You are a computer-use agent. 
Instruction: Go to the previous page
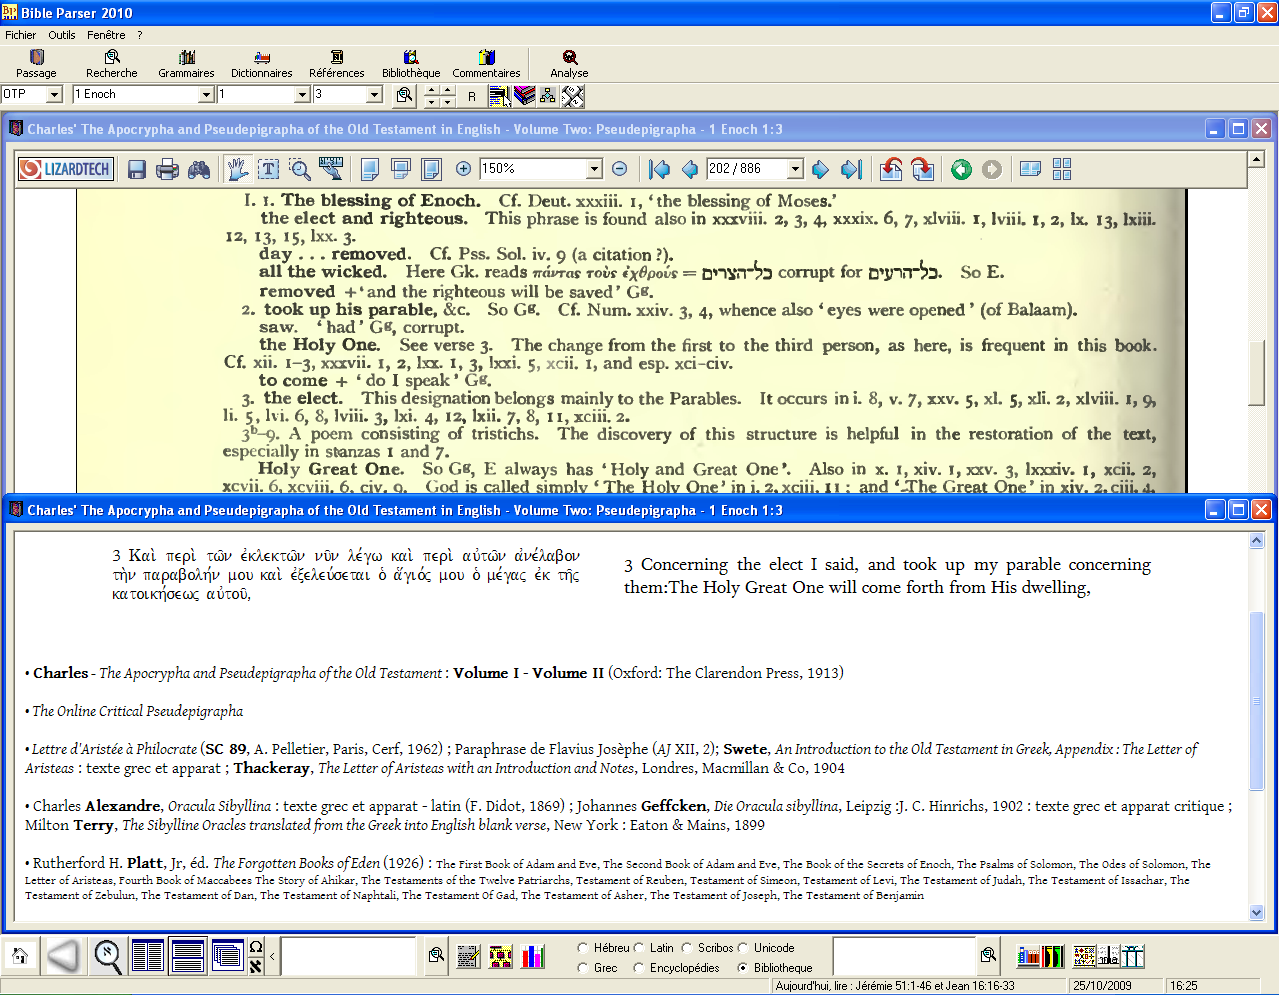click(689, 169)
